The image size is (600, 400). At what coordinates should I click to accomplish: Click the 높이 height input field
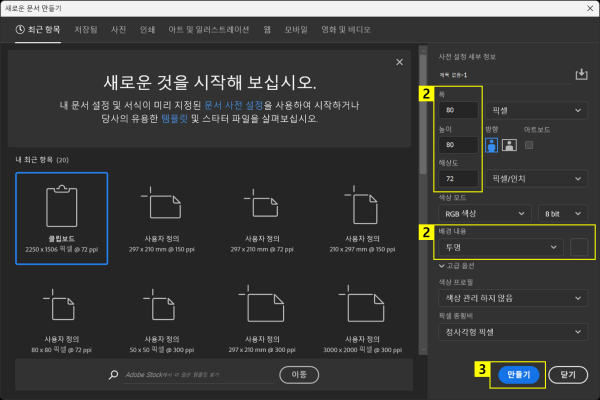[x=458, y=145]
